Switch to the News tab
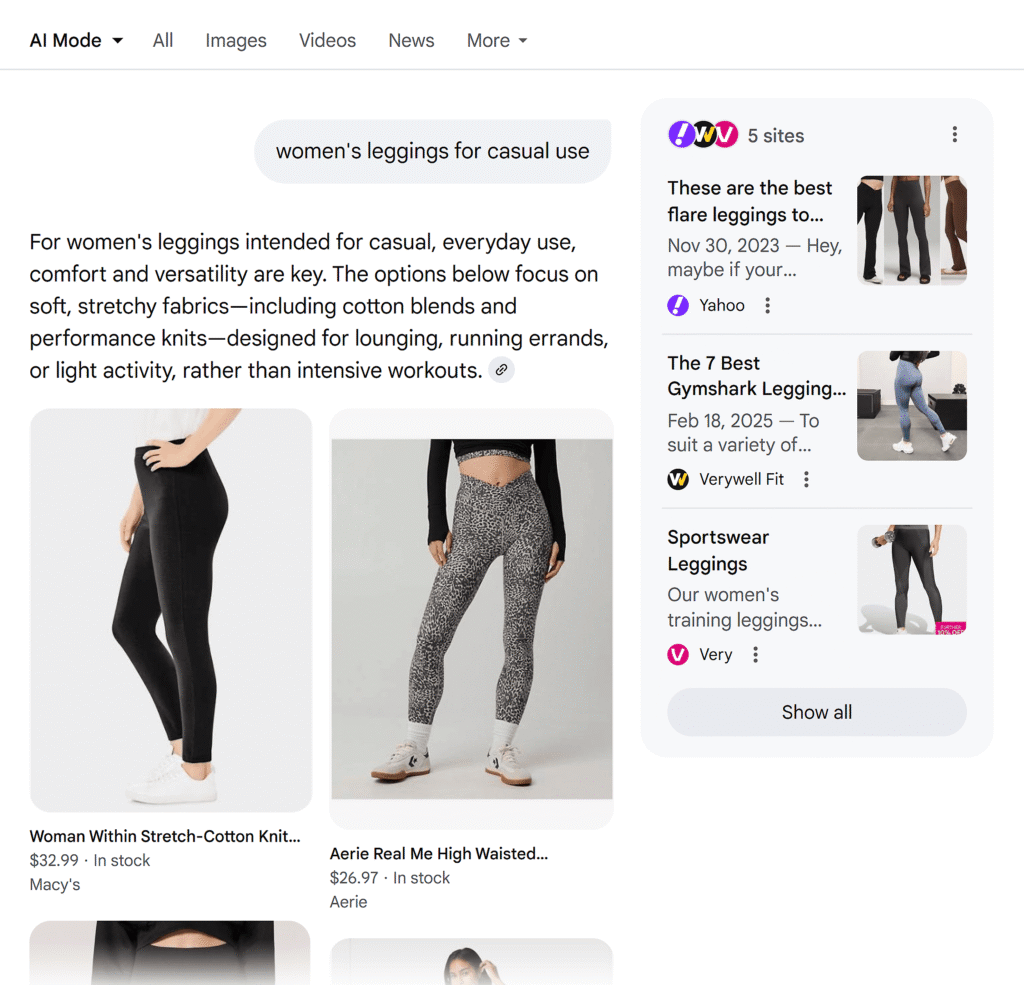Screen dimensions: 1024x985 pos(411,40)
